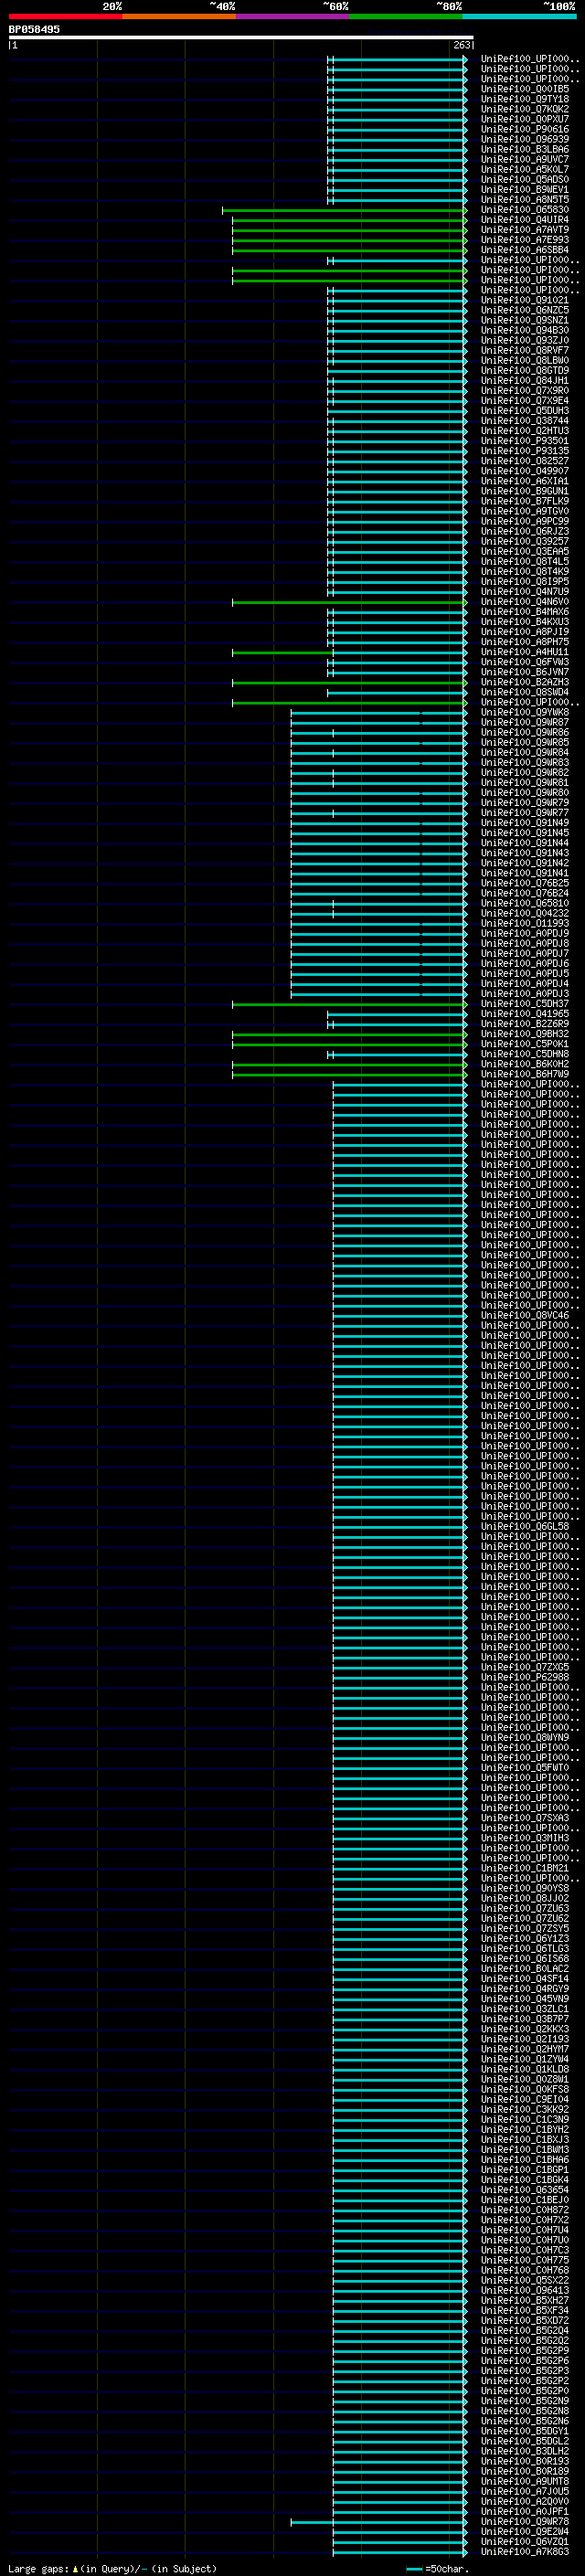The height and width of the screenshot is (2576, 585).
Task: Select the label UniRef100_Q9SNZ1
Action: 524,320
